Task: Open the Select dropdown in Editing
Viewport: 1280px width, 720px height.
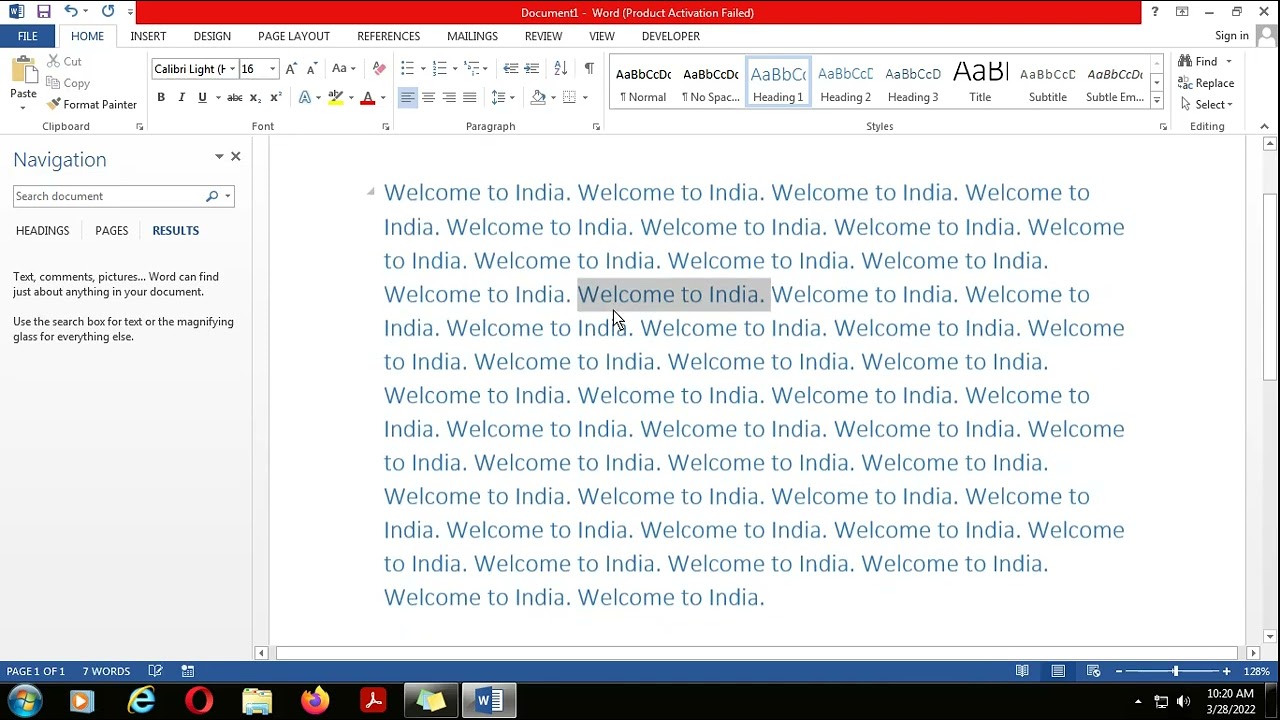Action: click(x=1207, y=104)
